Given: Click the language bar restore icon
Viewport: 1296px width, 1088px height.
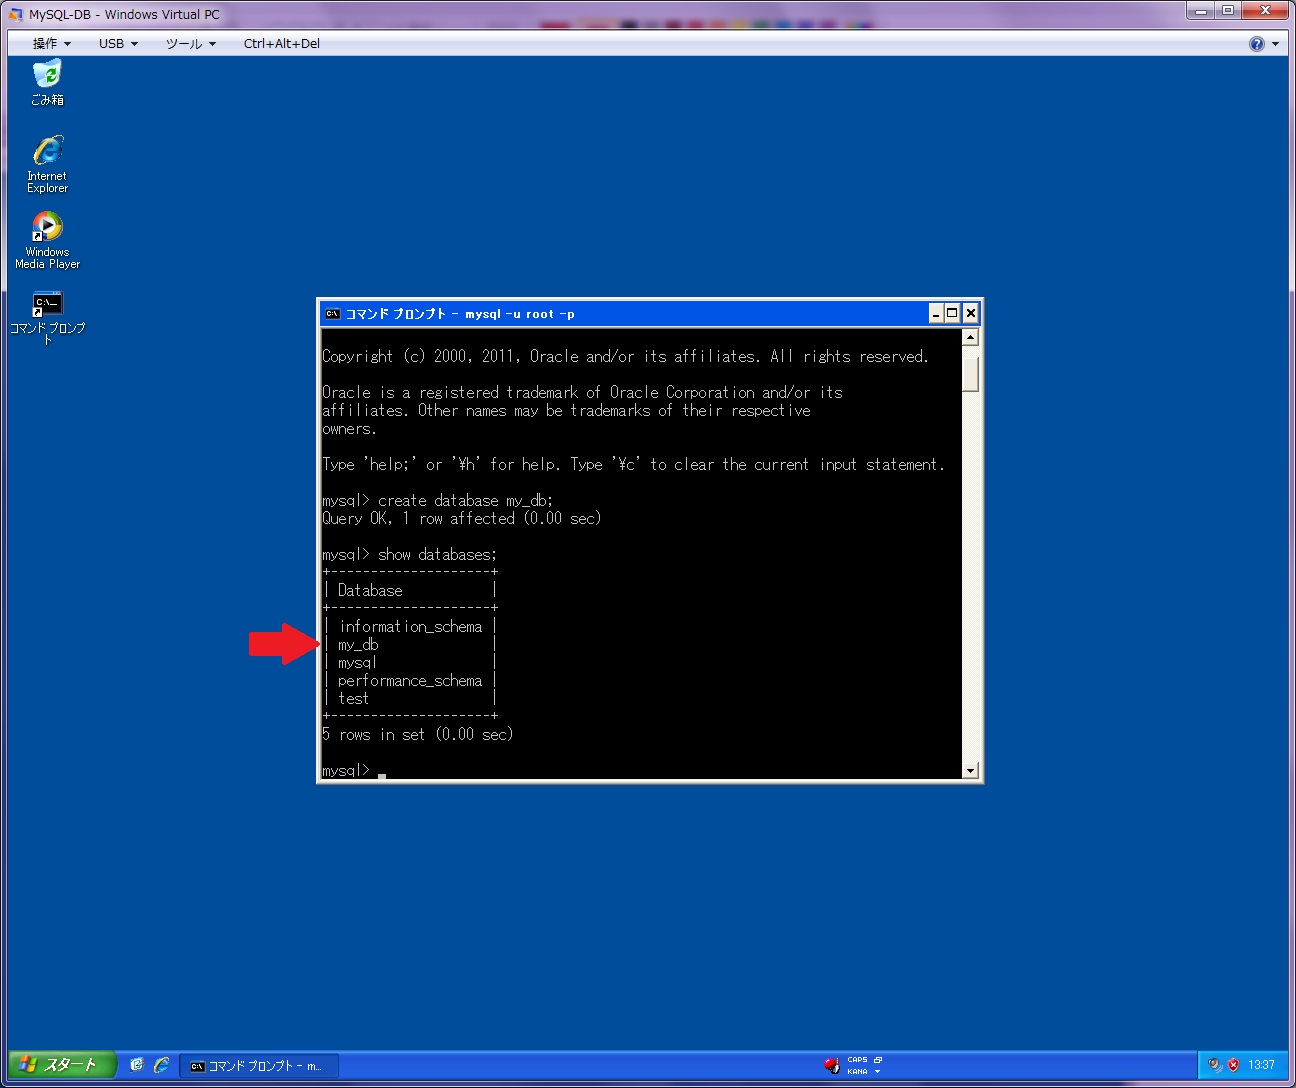Looking at the screenshot, I should pos(878,1060).
